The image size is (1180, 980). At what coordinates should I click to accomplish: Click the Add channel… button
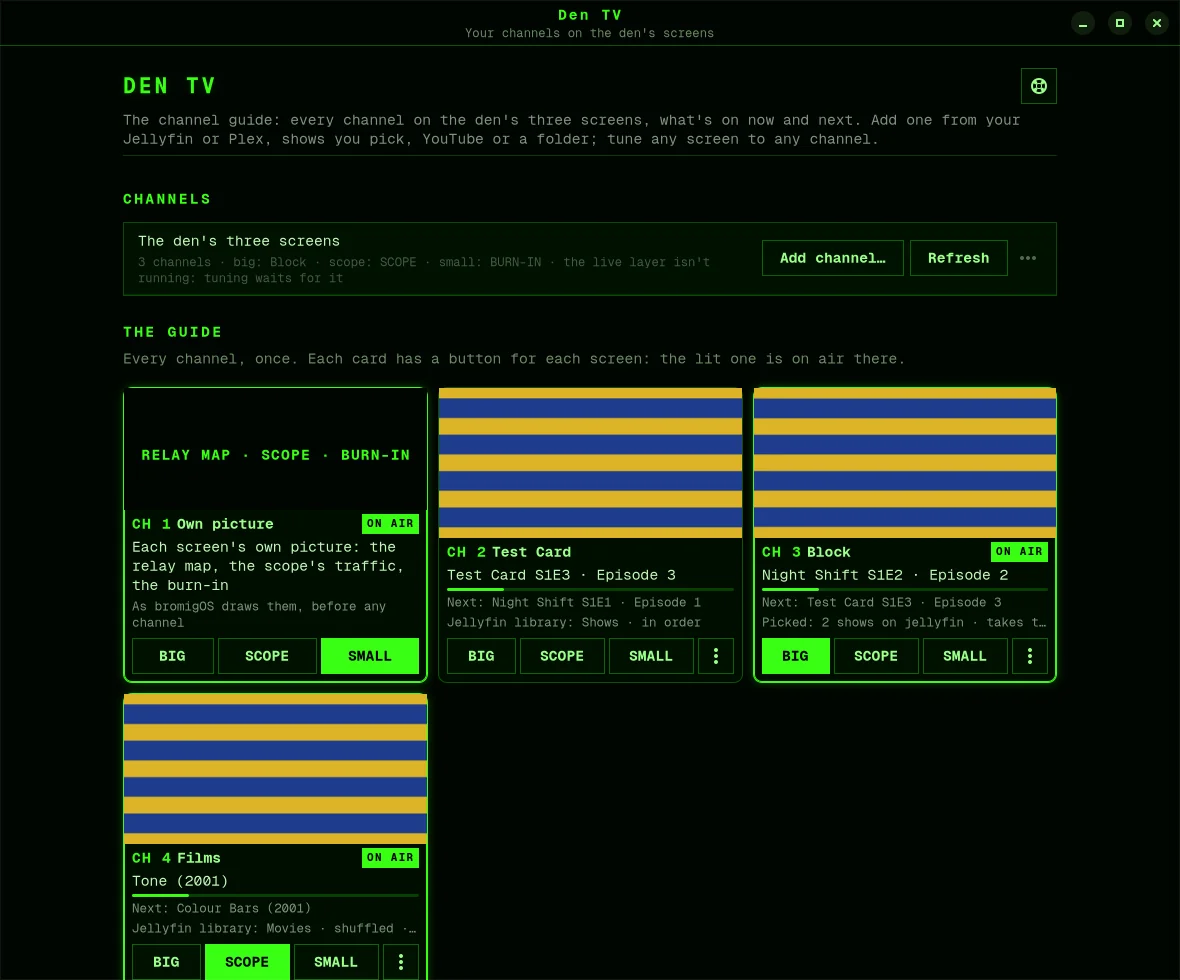point(832,258)
